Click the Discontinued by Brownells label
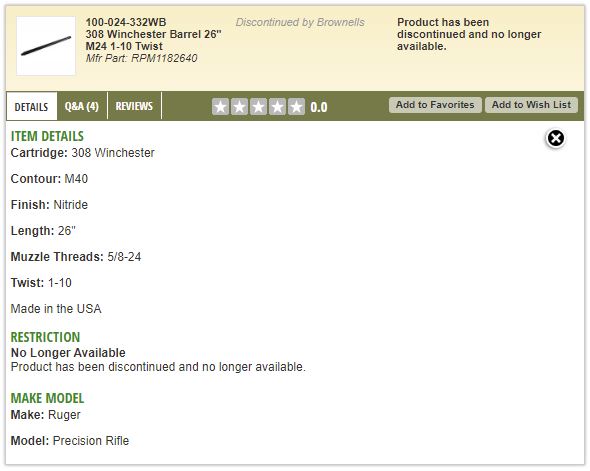The width and height of the screenshot is (590, 471). (300, 22)
